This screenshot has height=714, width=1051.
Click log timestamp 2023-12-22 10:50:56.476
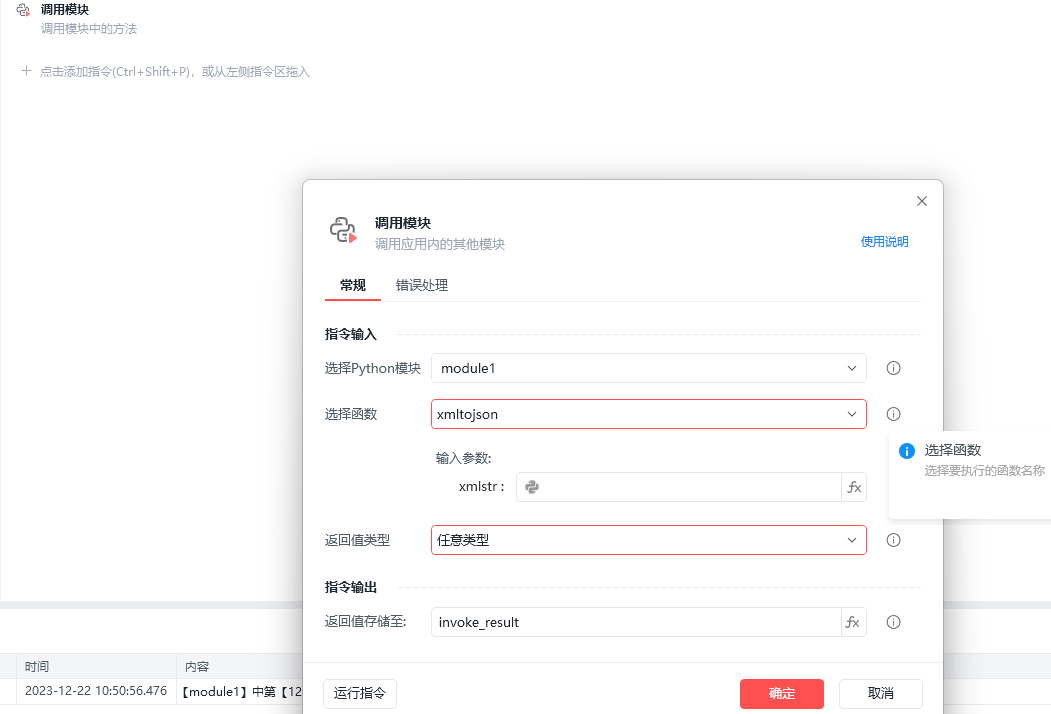[96, 691]
